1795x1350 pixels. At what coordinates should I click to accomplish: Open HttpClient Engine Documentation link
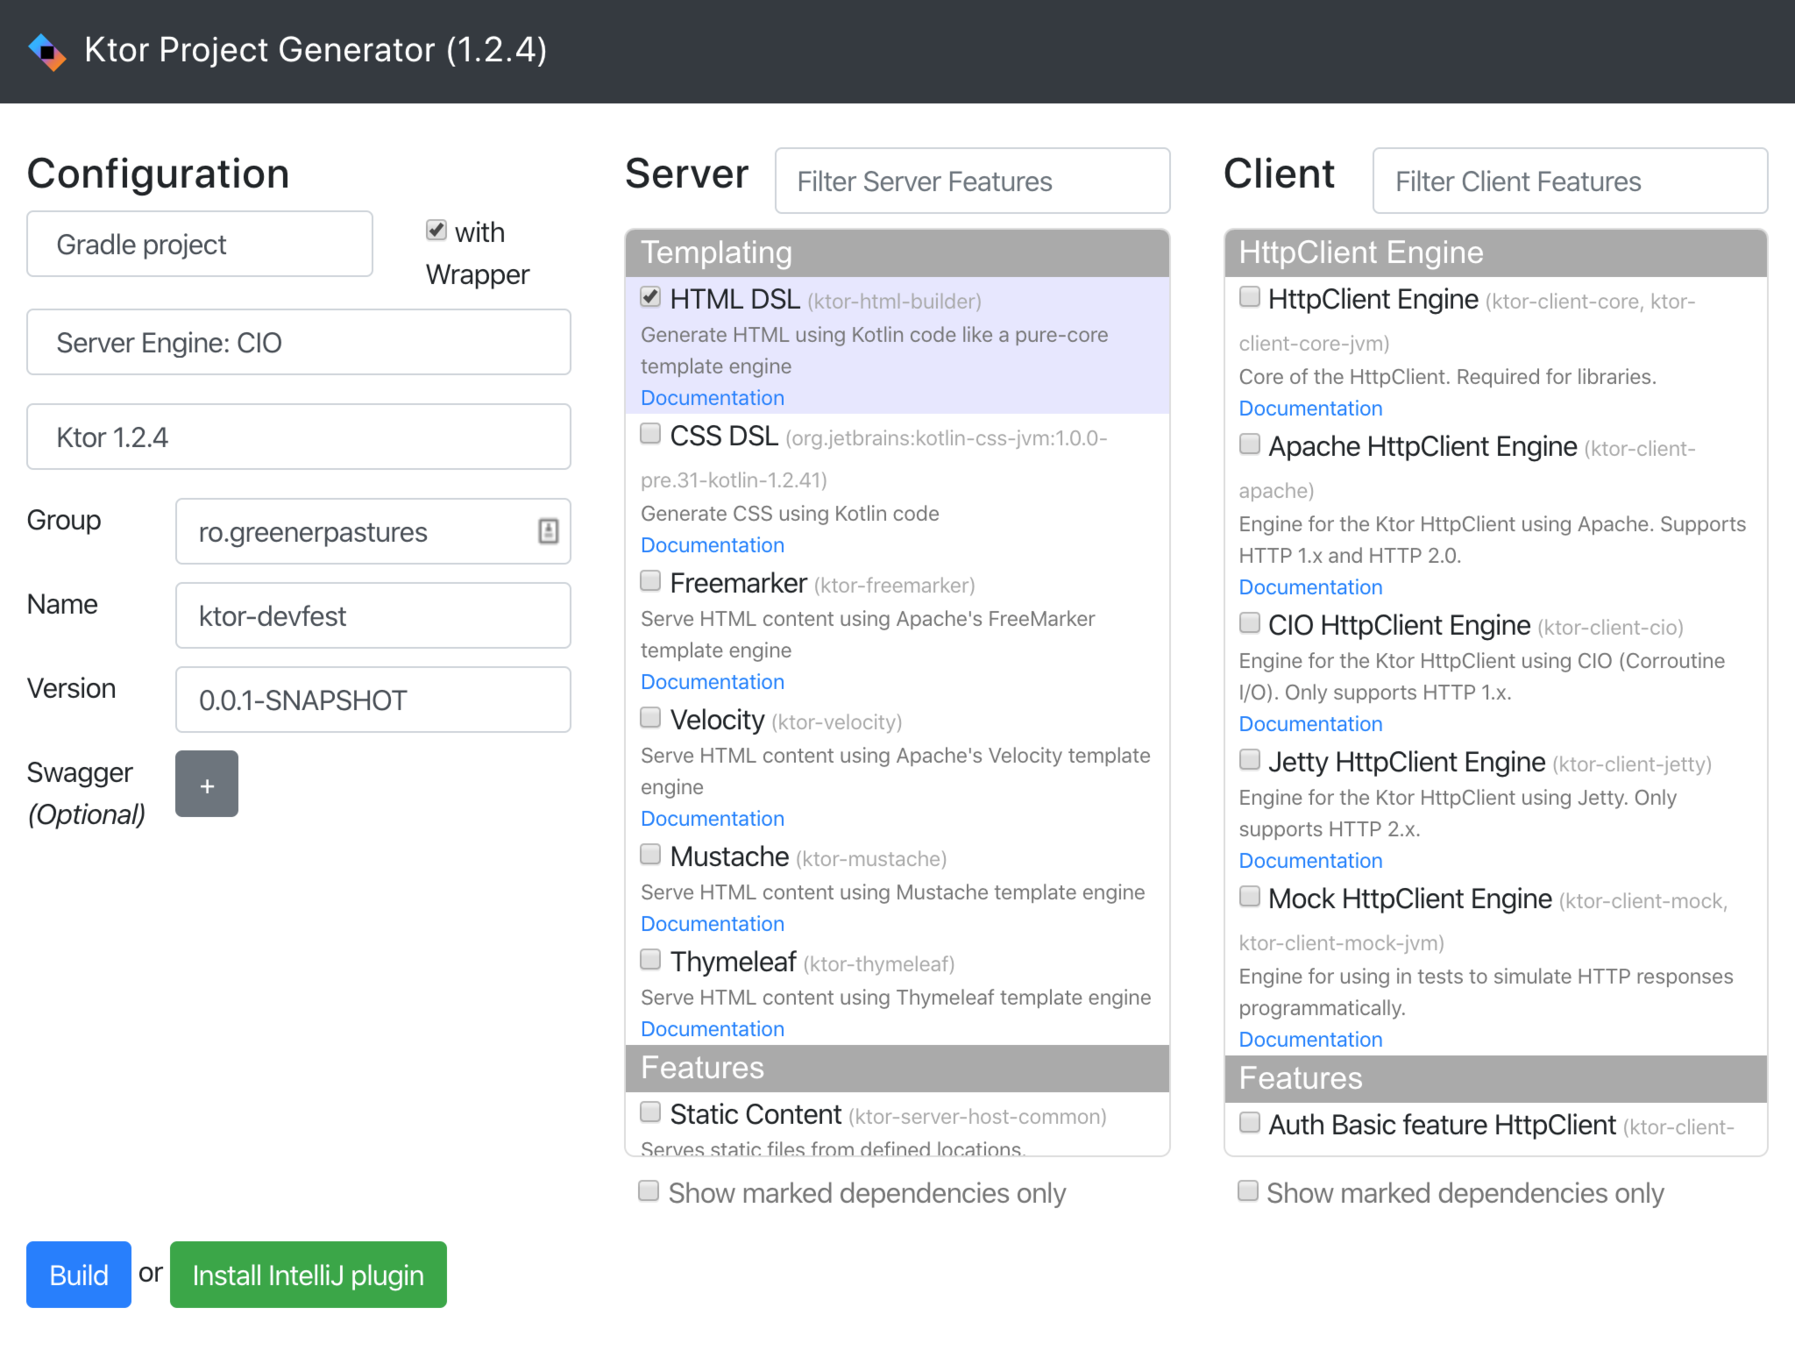(1310, 409)
